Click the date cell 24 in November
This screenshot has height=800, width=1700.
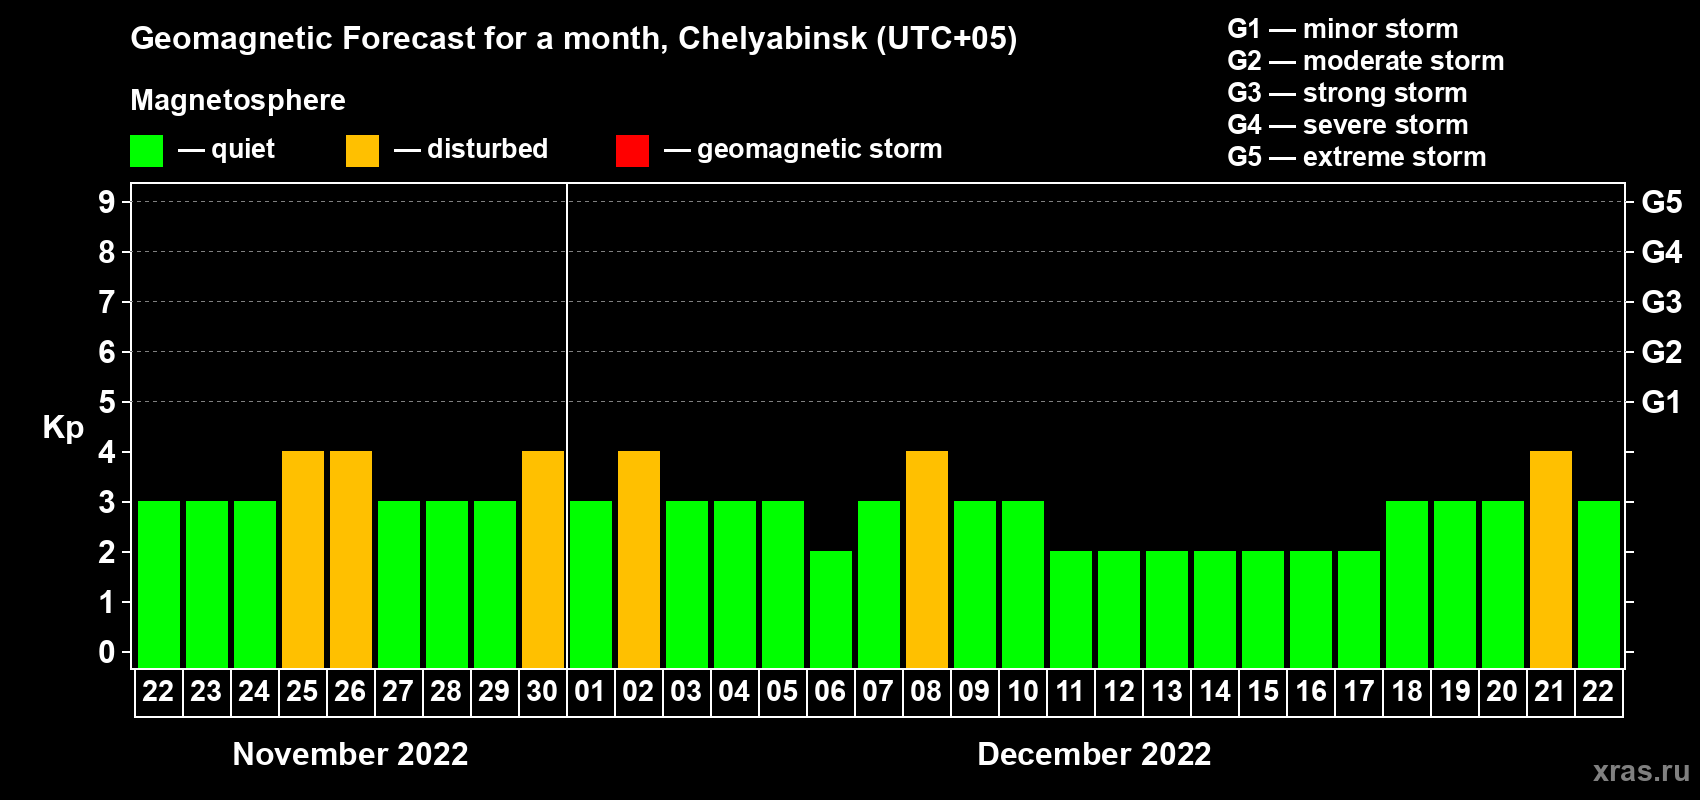(x=254, y=692)
